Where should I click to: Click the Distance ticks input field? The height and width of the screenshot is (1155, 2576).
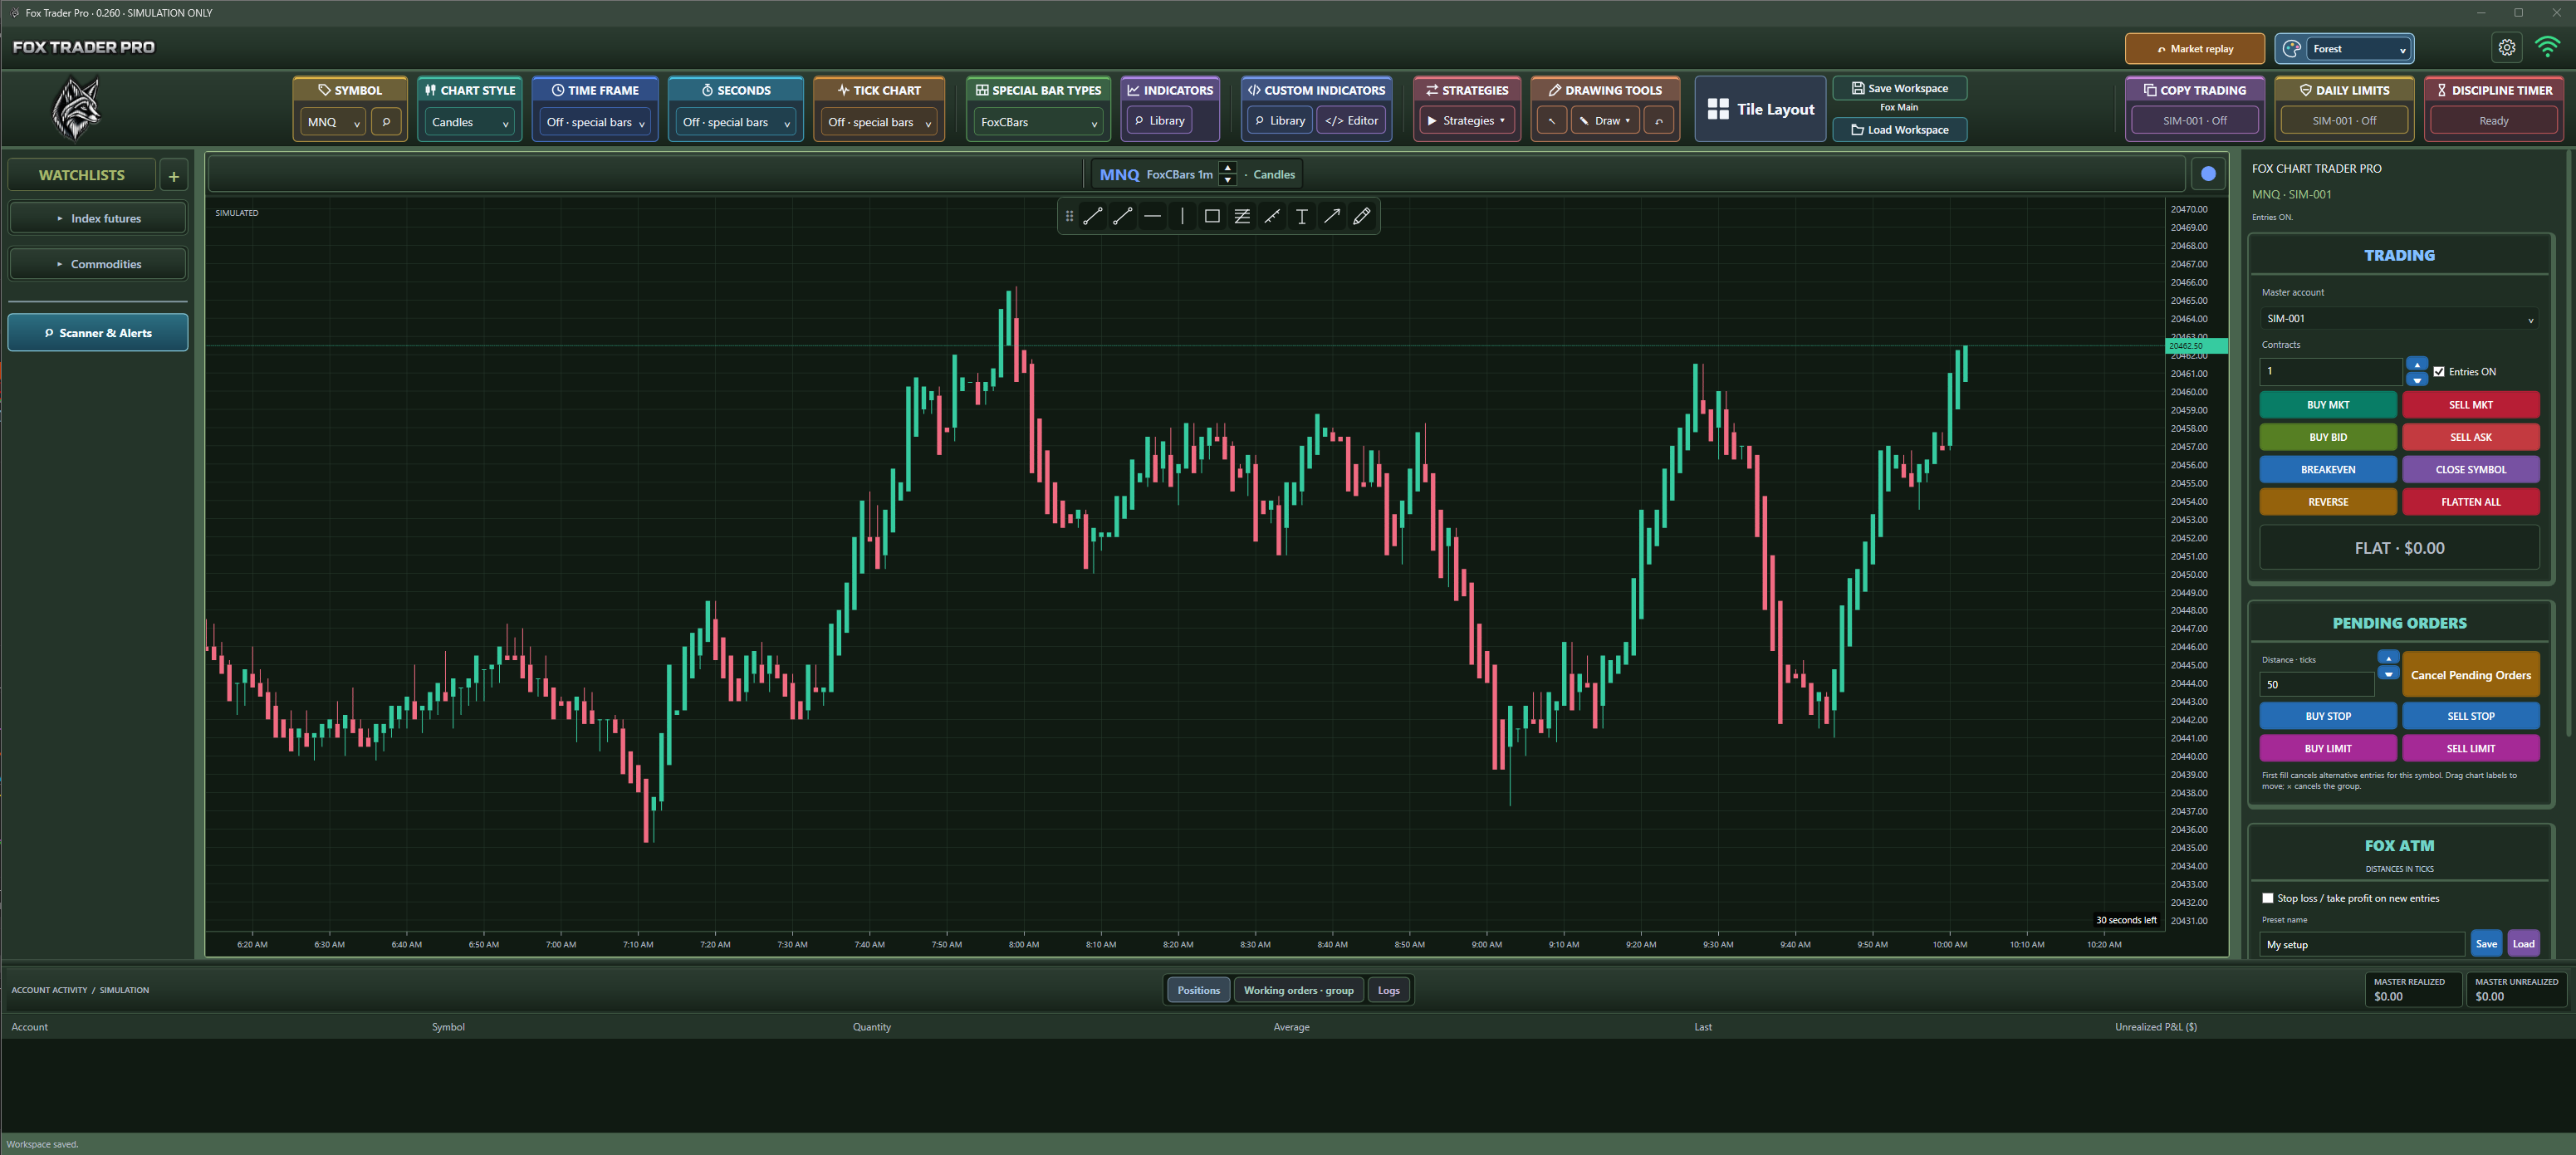2316,684
